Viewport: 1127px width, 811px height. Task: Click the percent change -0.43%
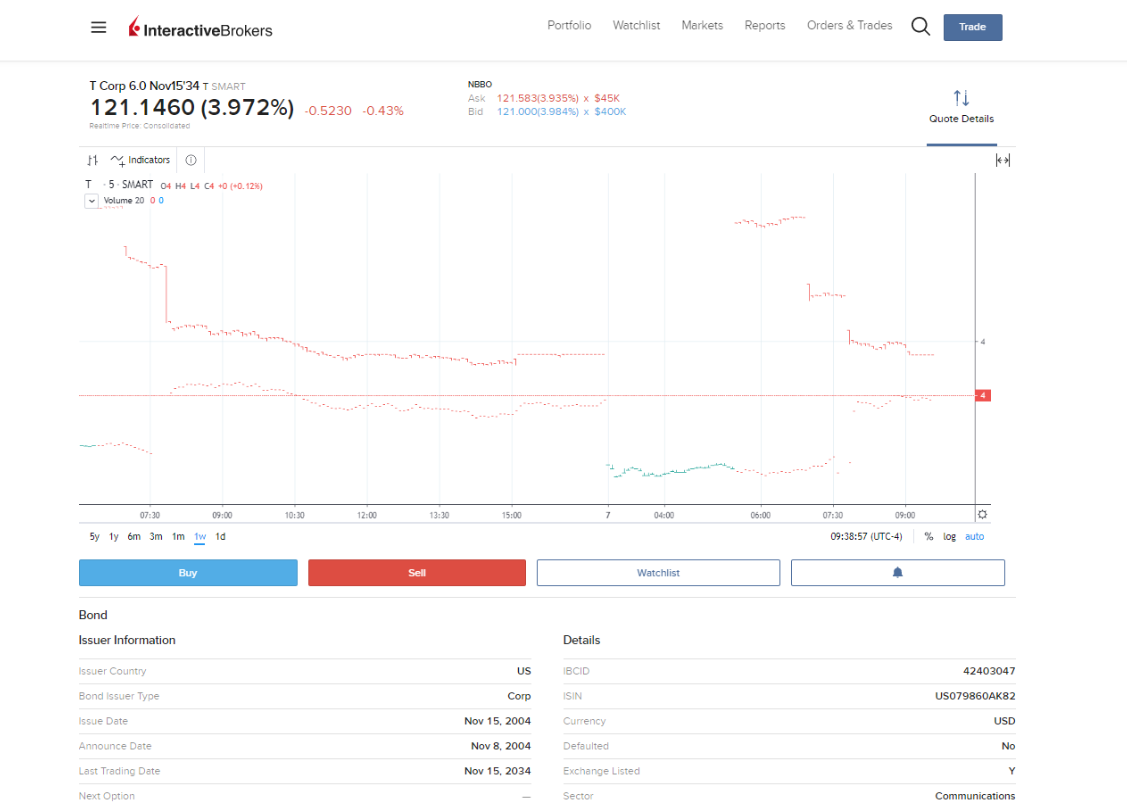383,111
